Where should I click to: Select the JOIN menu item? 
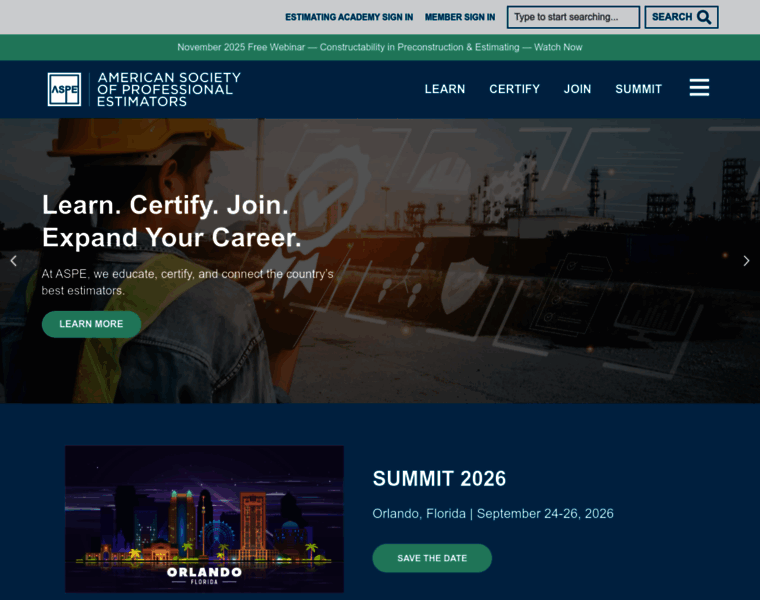(x=577, y=89)
